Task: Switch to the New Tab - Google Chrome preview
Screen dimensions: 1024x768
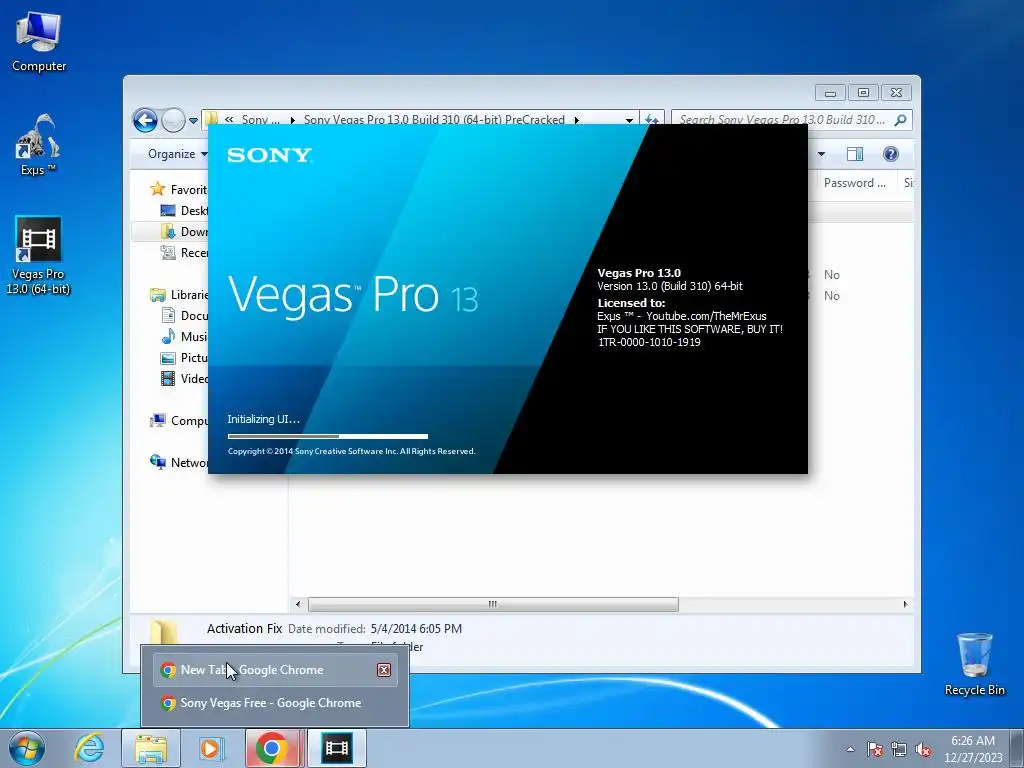Action: 275,670
